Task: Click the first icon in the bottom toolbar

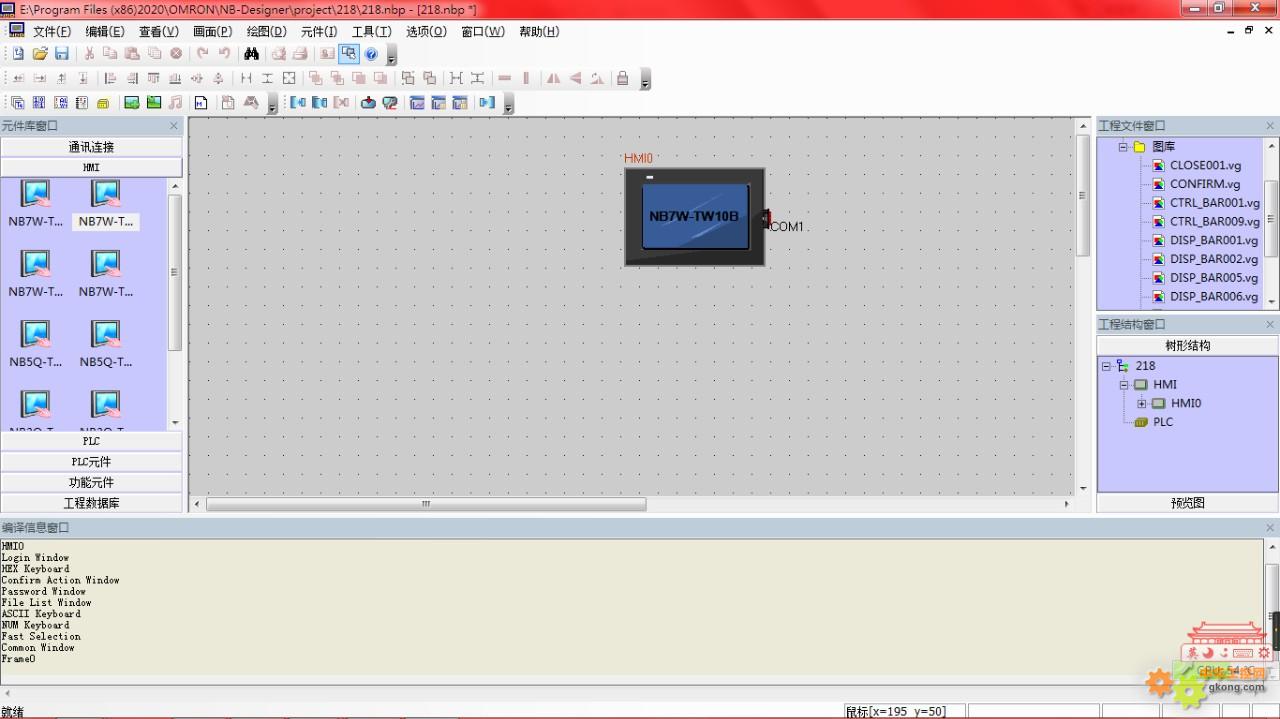Action: (18, 103)
